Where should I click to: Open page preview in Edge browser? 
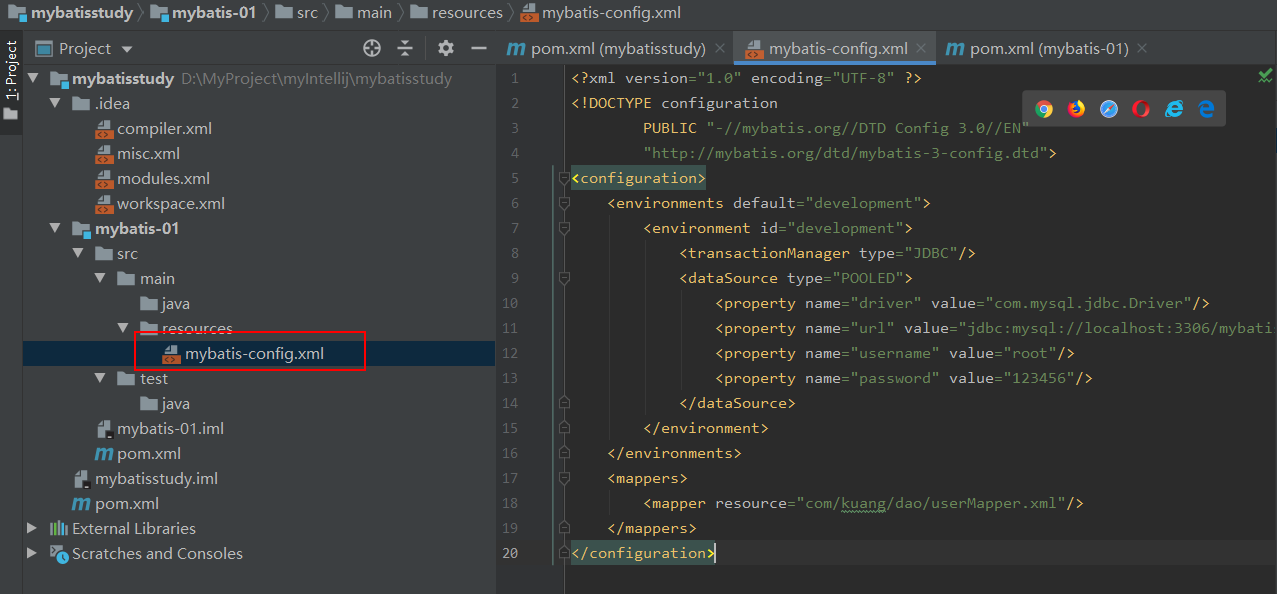point(1206,109)
